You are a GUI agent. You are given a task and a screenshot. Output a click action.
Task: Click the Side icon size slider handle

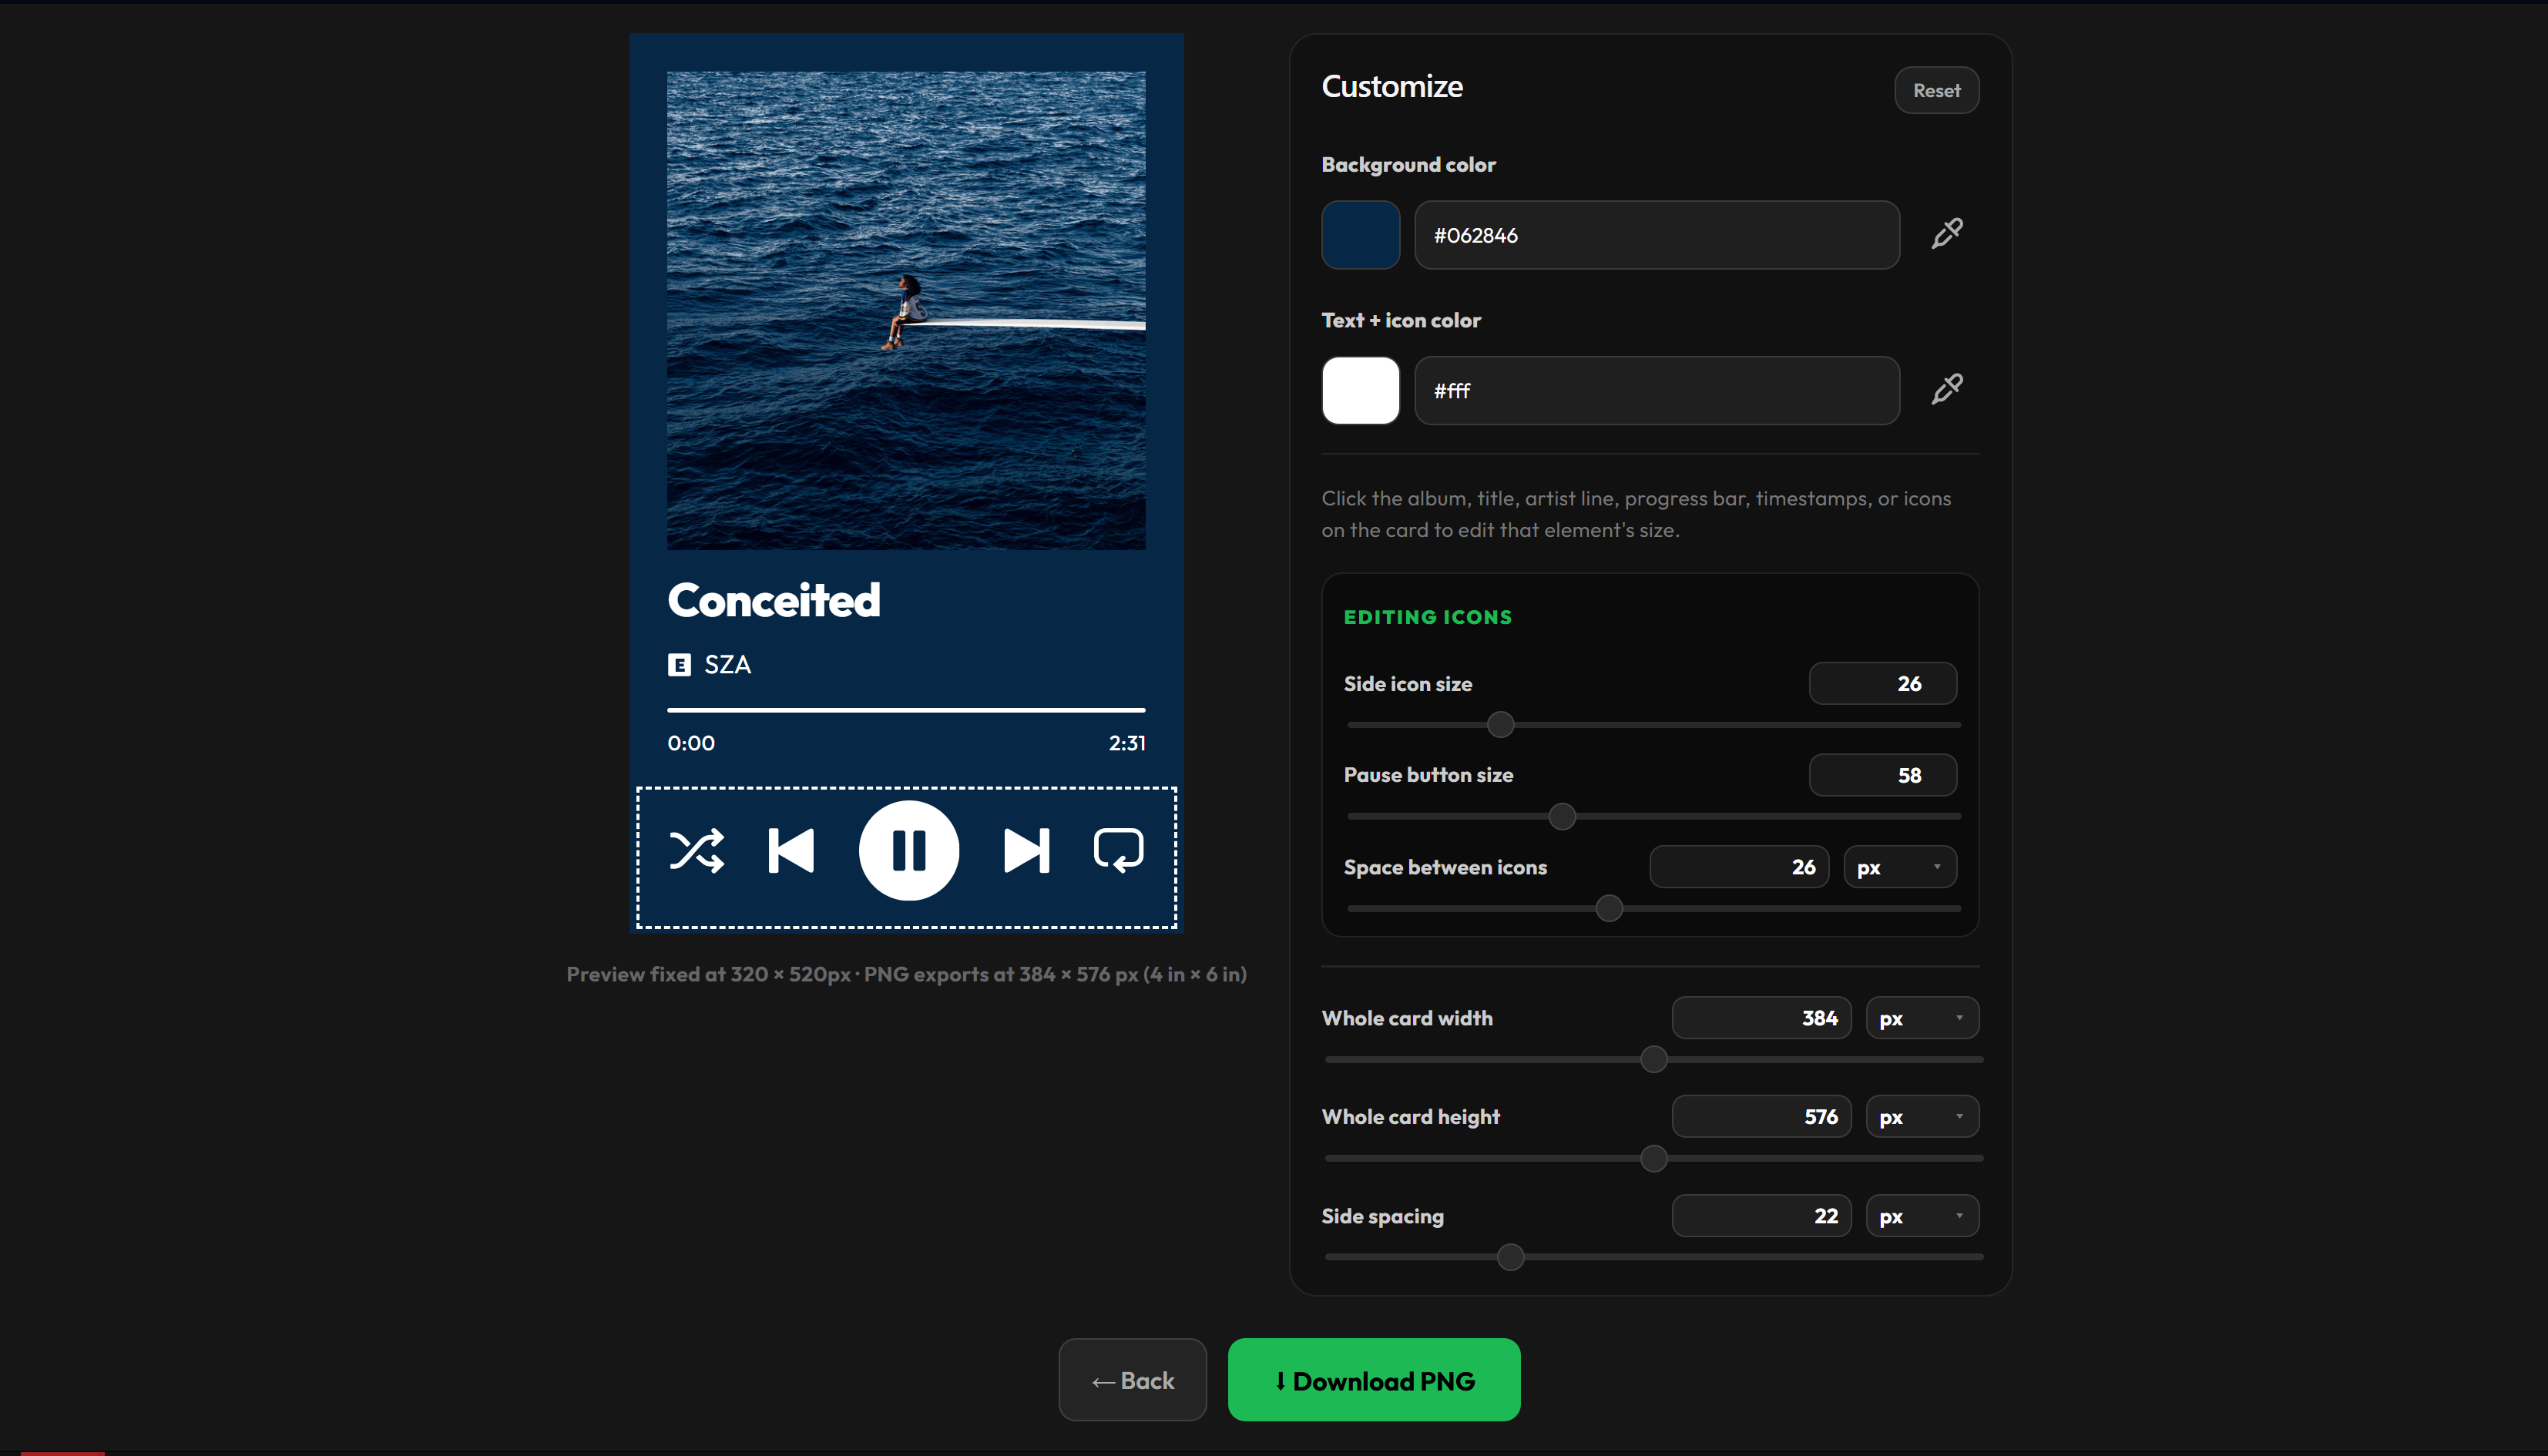tap(1500, 725)
